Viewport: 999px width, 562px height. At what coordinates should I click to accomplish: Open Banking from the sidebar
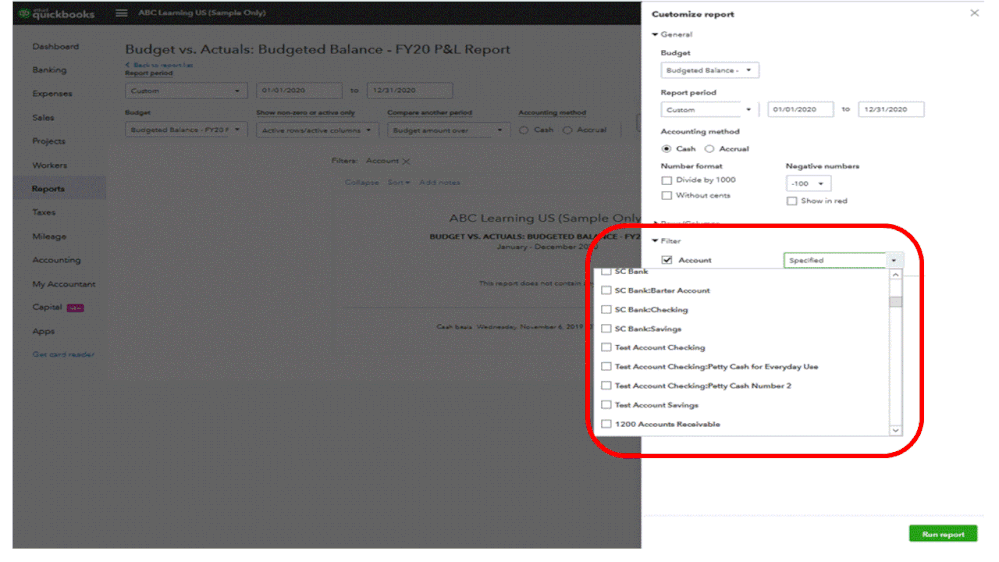pos(49,70)
